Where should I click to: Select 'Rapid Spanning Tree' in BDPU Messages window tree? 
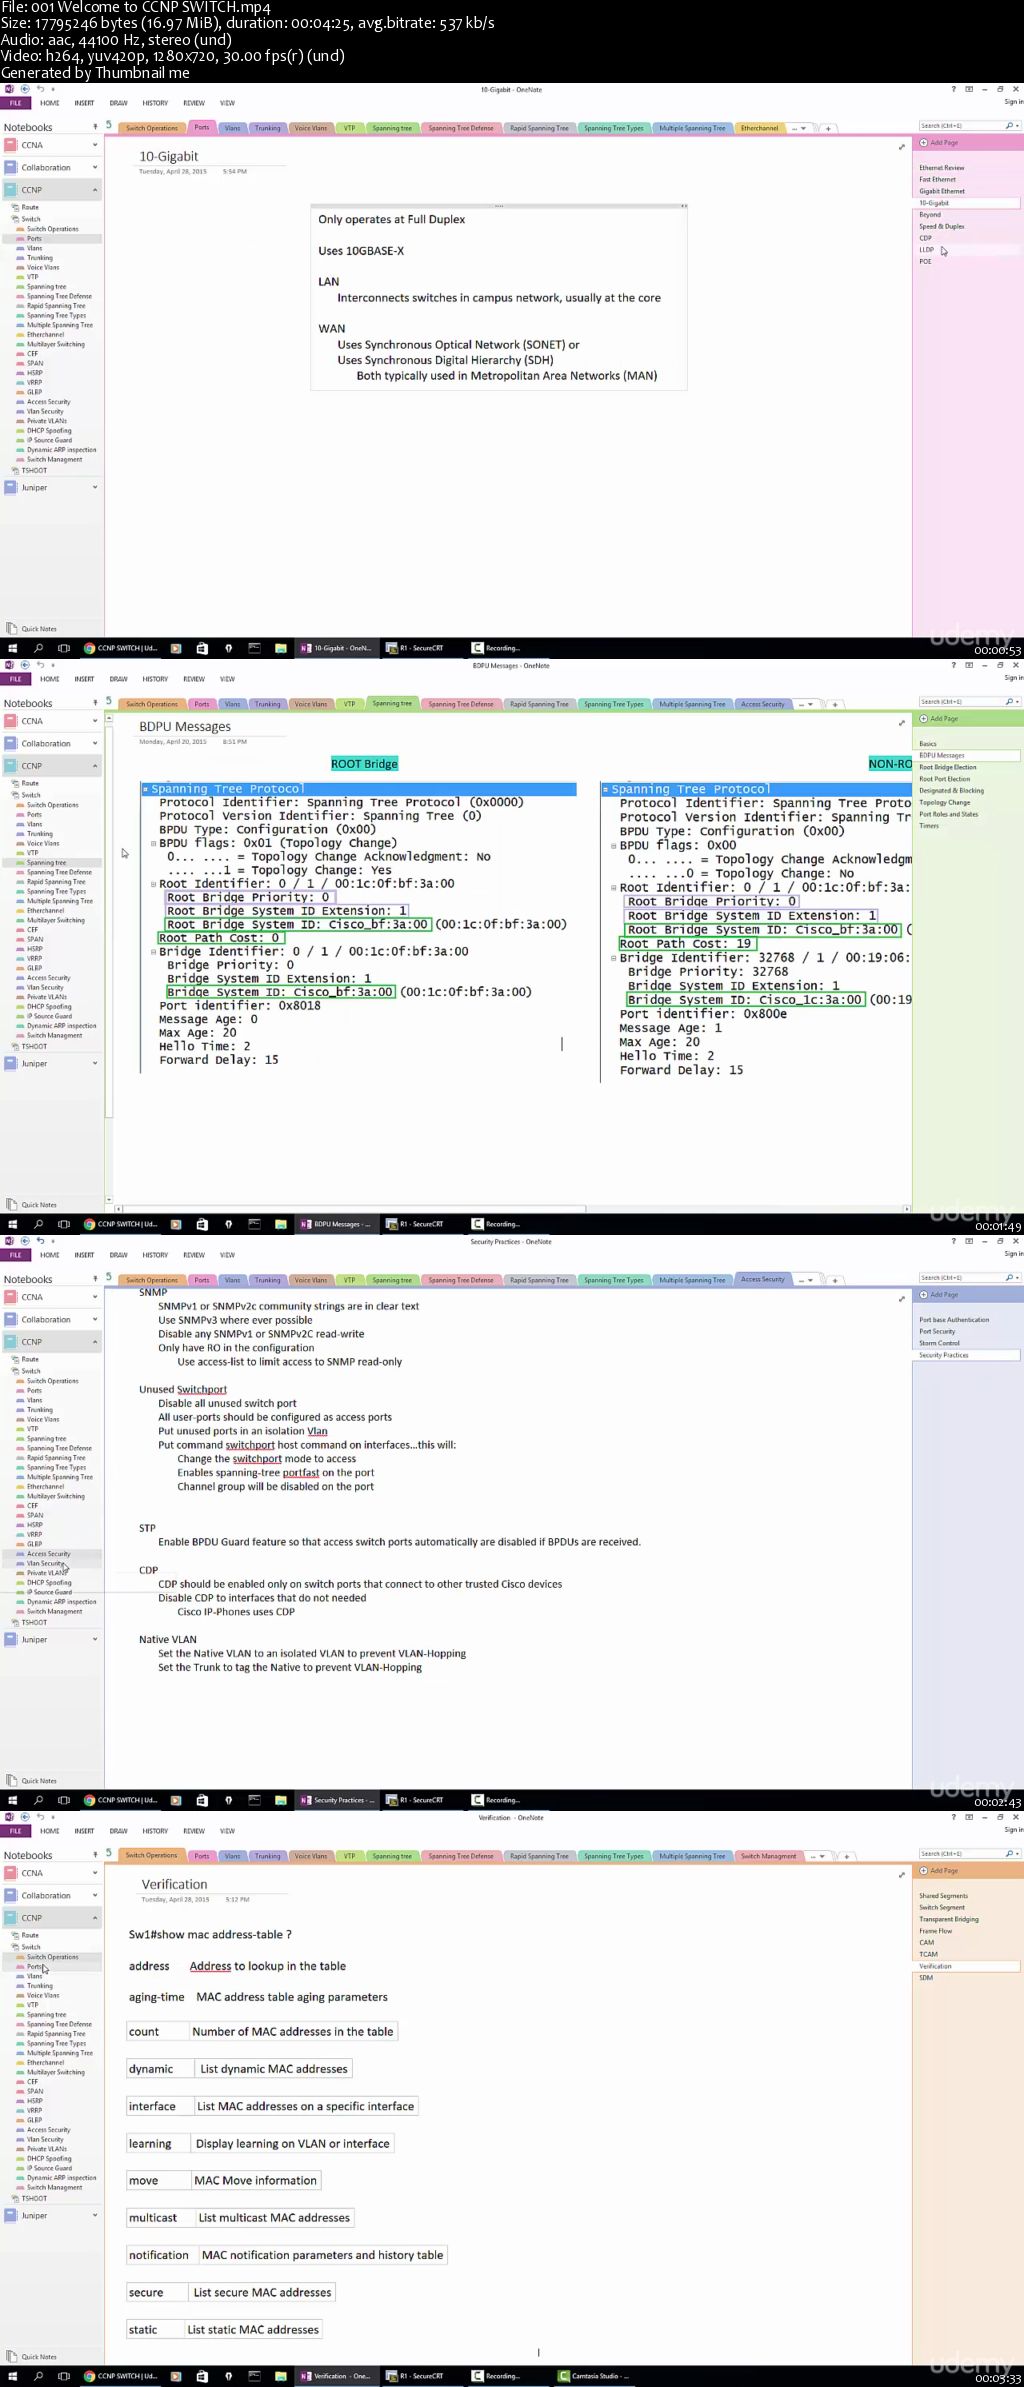pos(56,882)
